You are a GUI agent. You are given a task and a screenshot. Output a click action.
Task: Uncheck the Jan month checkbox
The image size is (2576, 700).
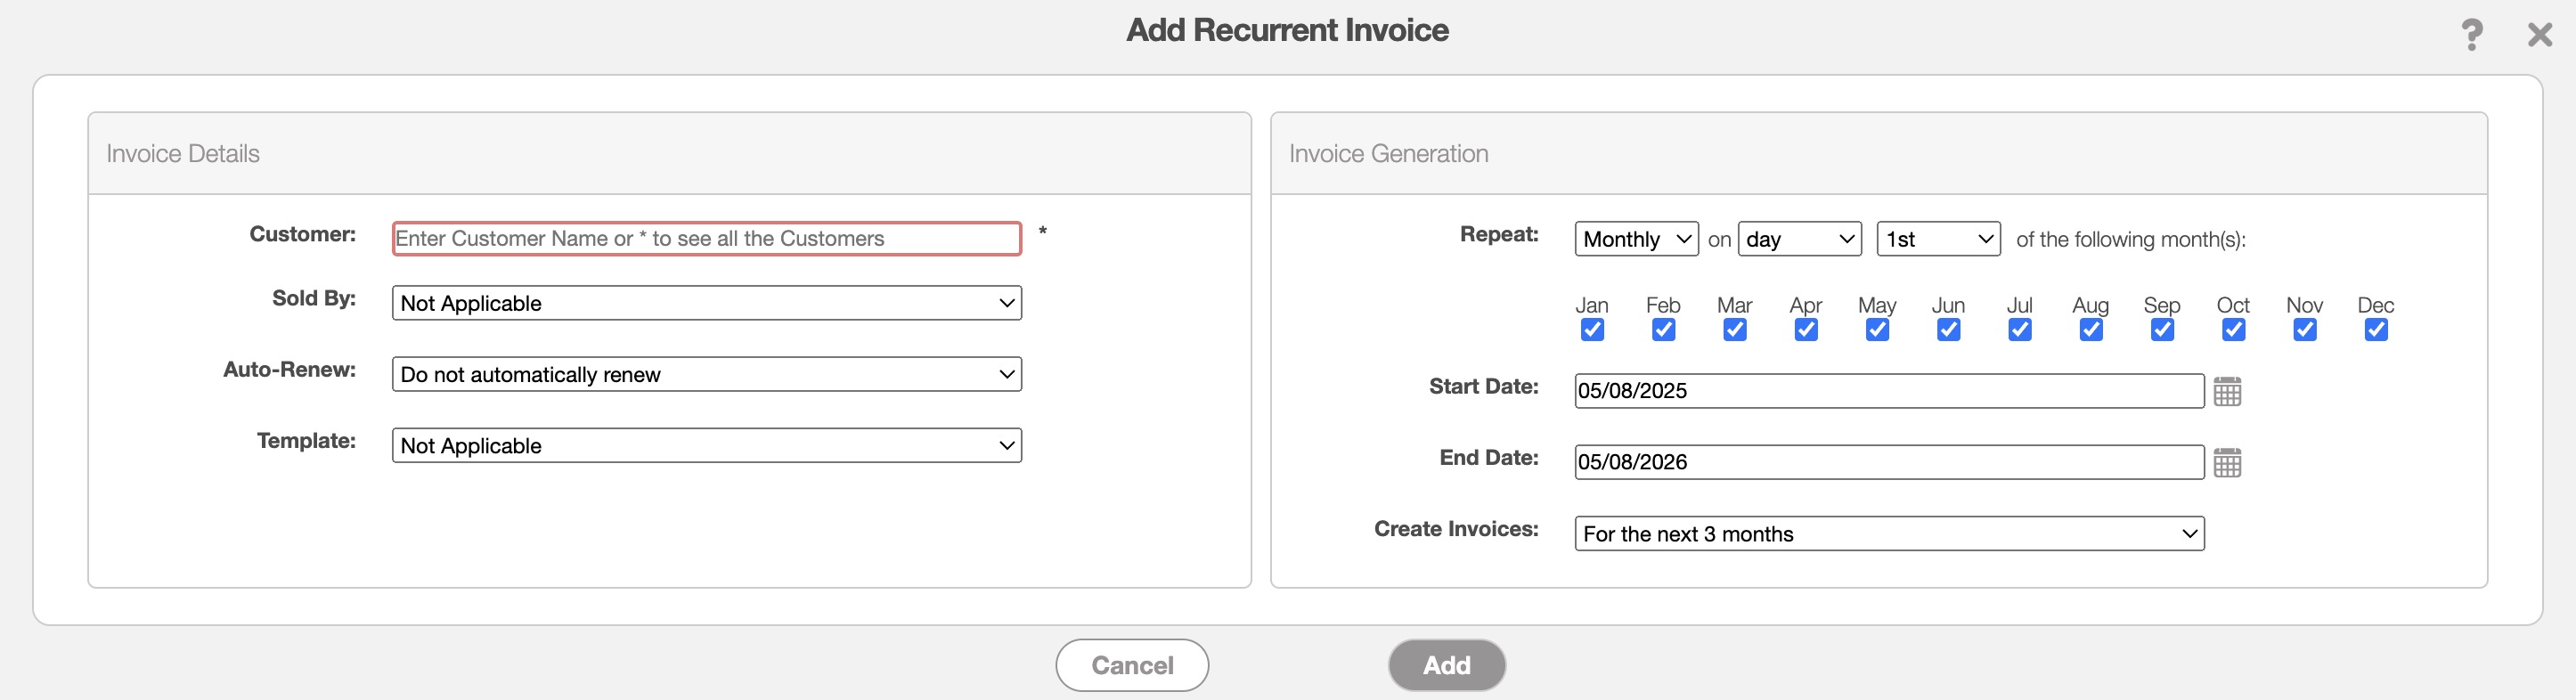point(1592,330)
